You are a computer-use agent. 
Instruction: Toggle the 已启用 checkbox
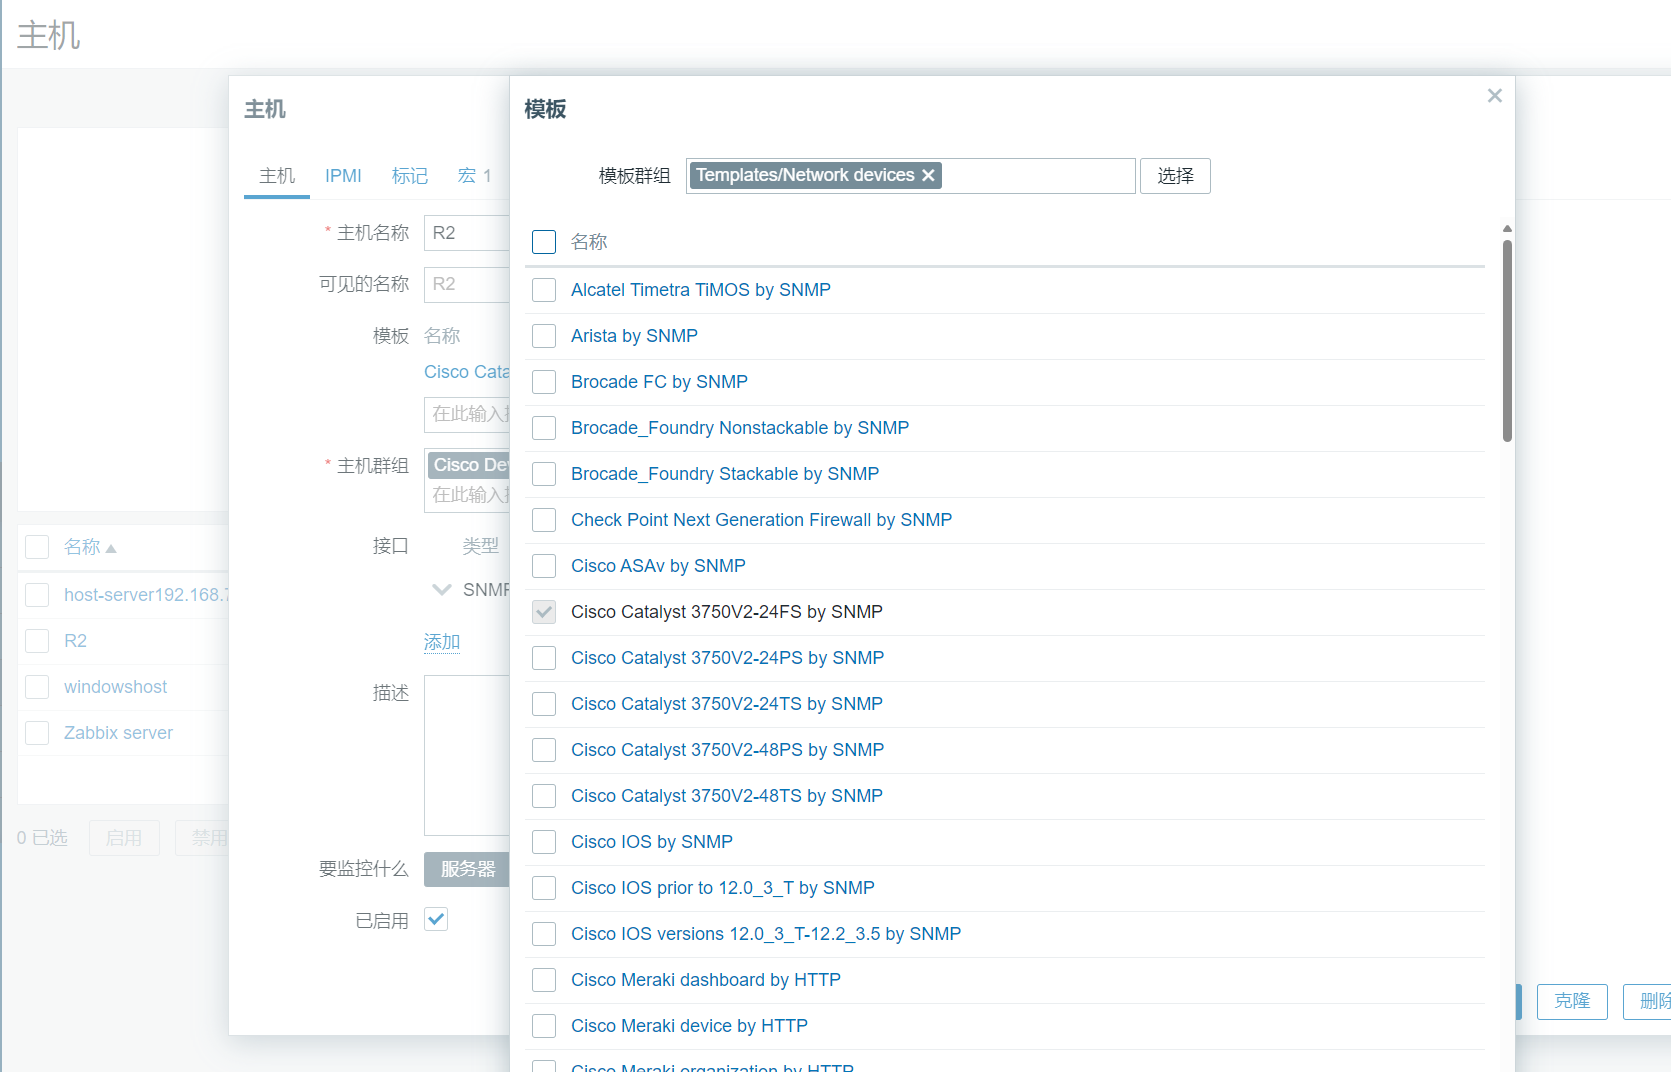point(436,919)
